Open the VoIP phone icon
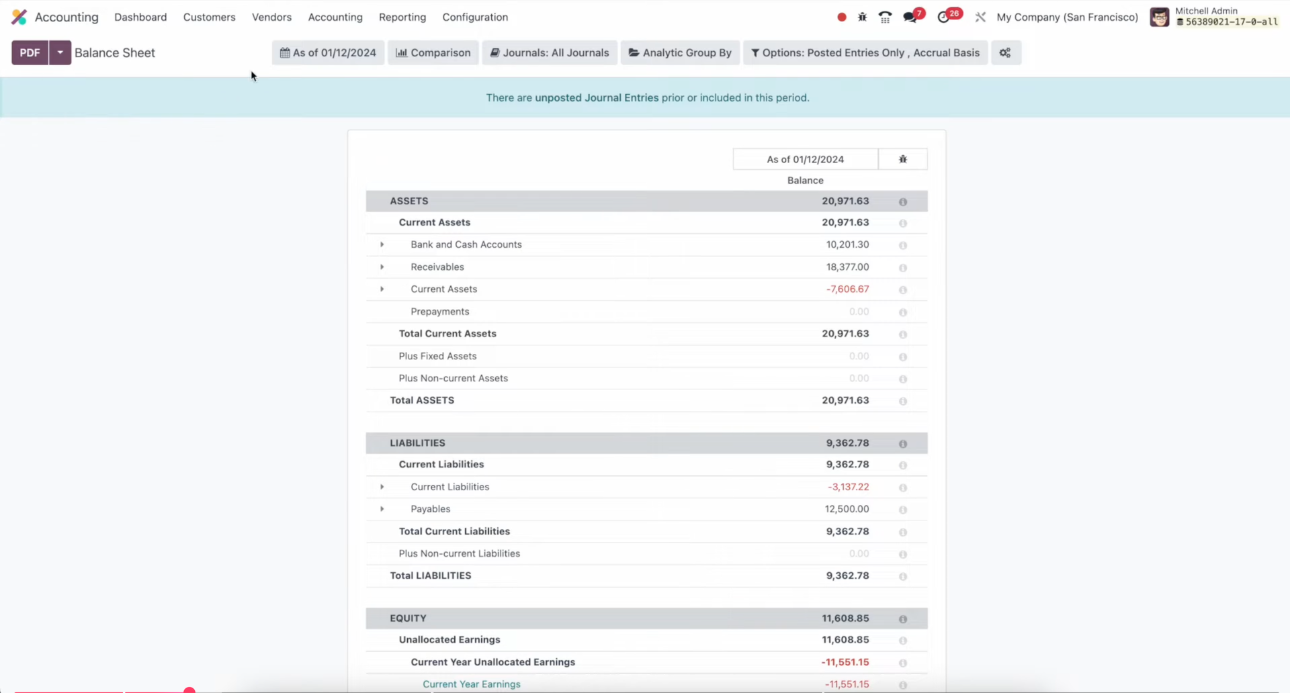The width and height of the screenshot is (1290, 693). tap(885, 17)
